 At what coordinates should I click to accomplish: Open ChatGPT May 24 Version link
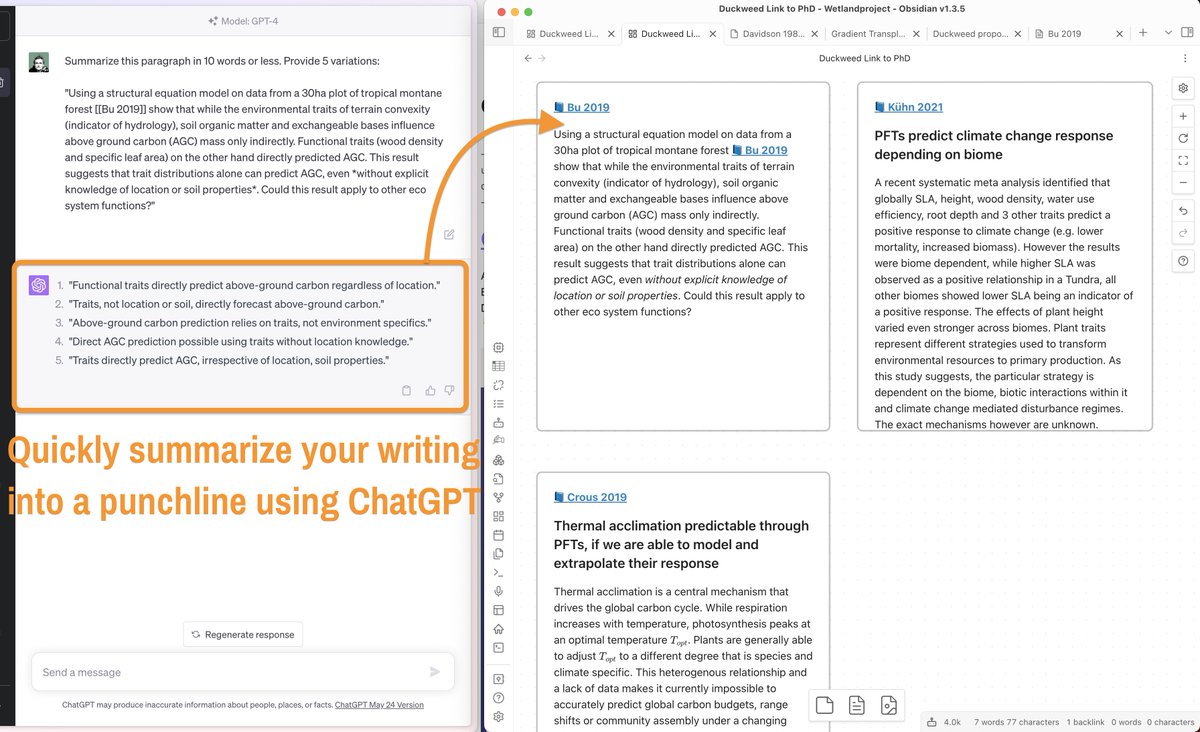point(379,705)
